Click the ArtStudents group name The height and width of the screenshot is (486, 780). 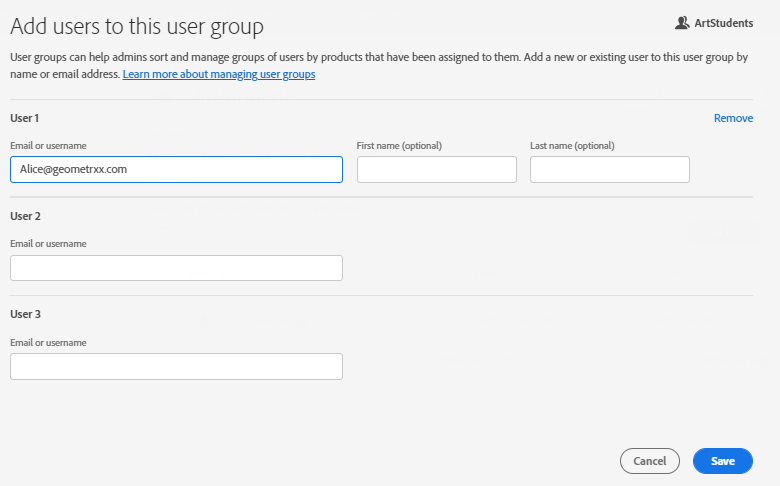point(724,22)
